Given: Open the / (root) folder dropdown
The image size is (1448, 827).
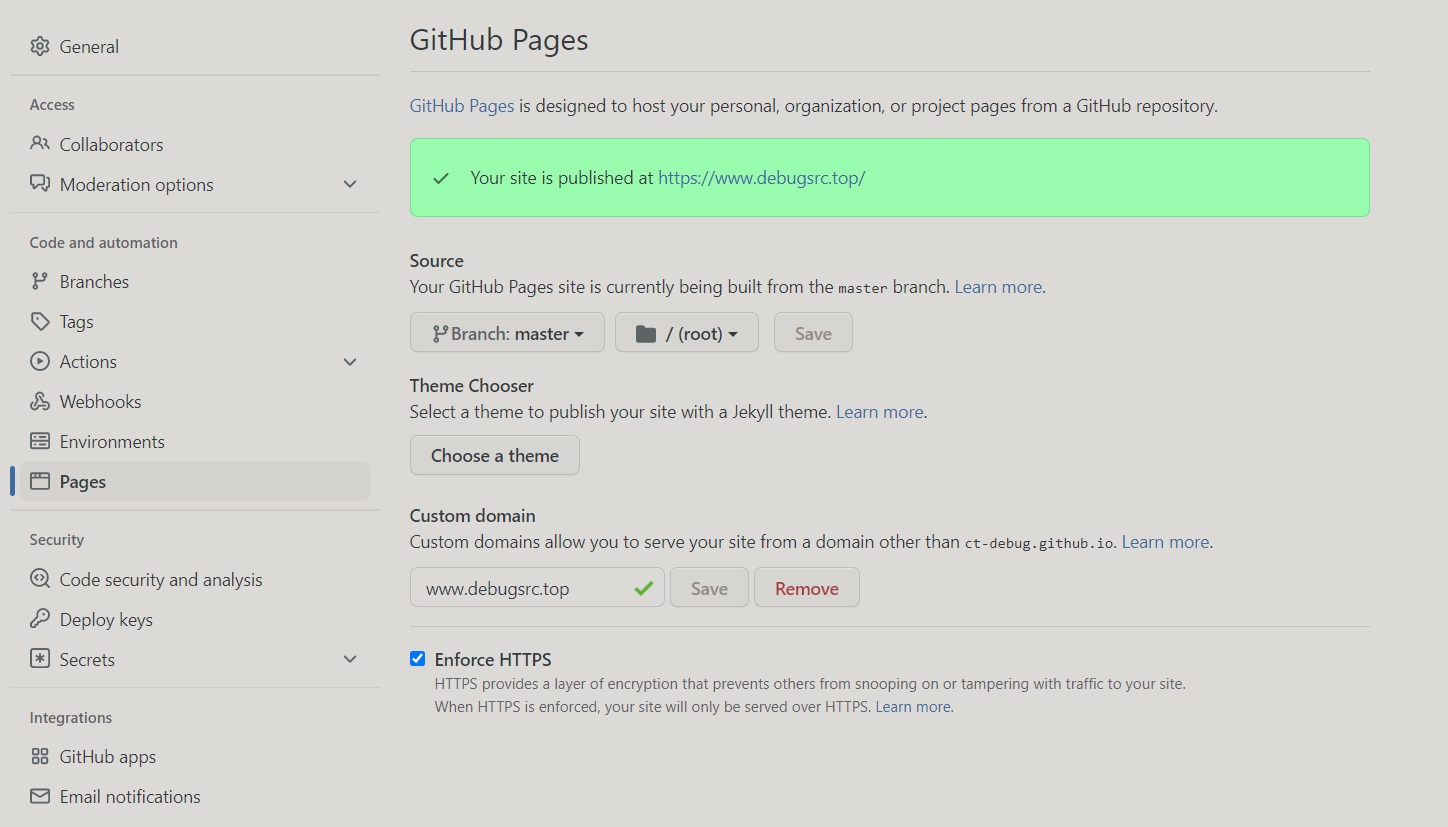Looking at the screenshot, I should click(x=686, y=333).
